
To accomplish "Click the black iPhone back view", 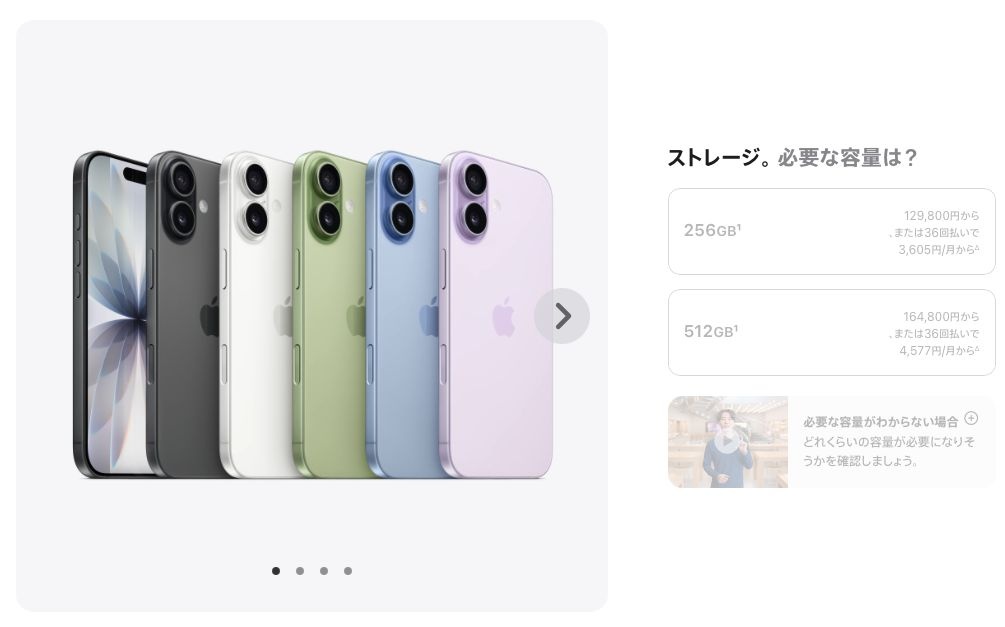I will 185,314.
